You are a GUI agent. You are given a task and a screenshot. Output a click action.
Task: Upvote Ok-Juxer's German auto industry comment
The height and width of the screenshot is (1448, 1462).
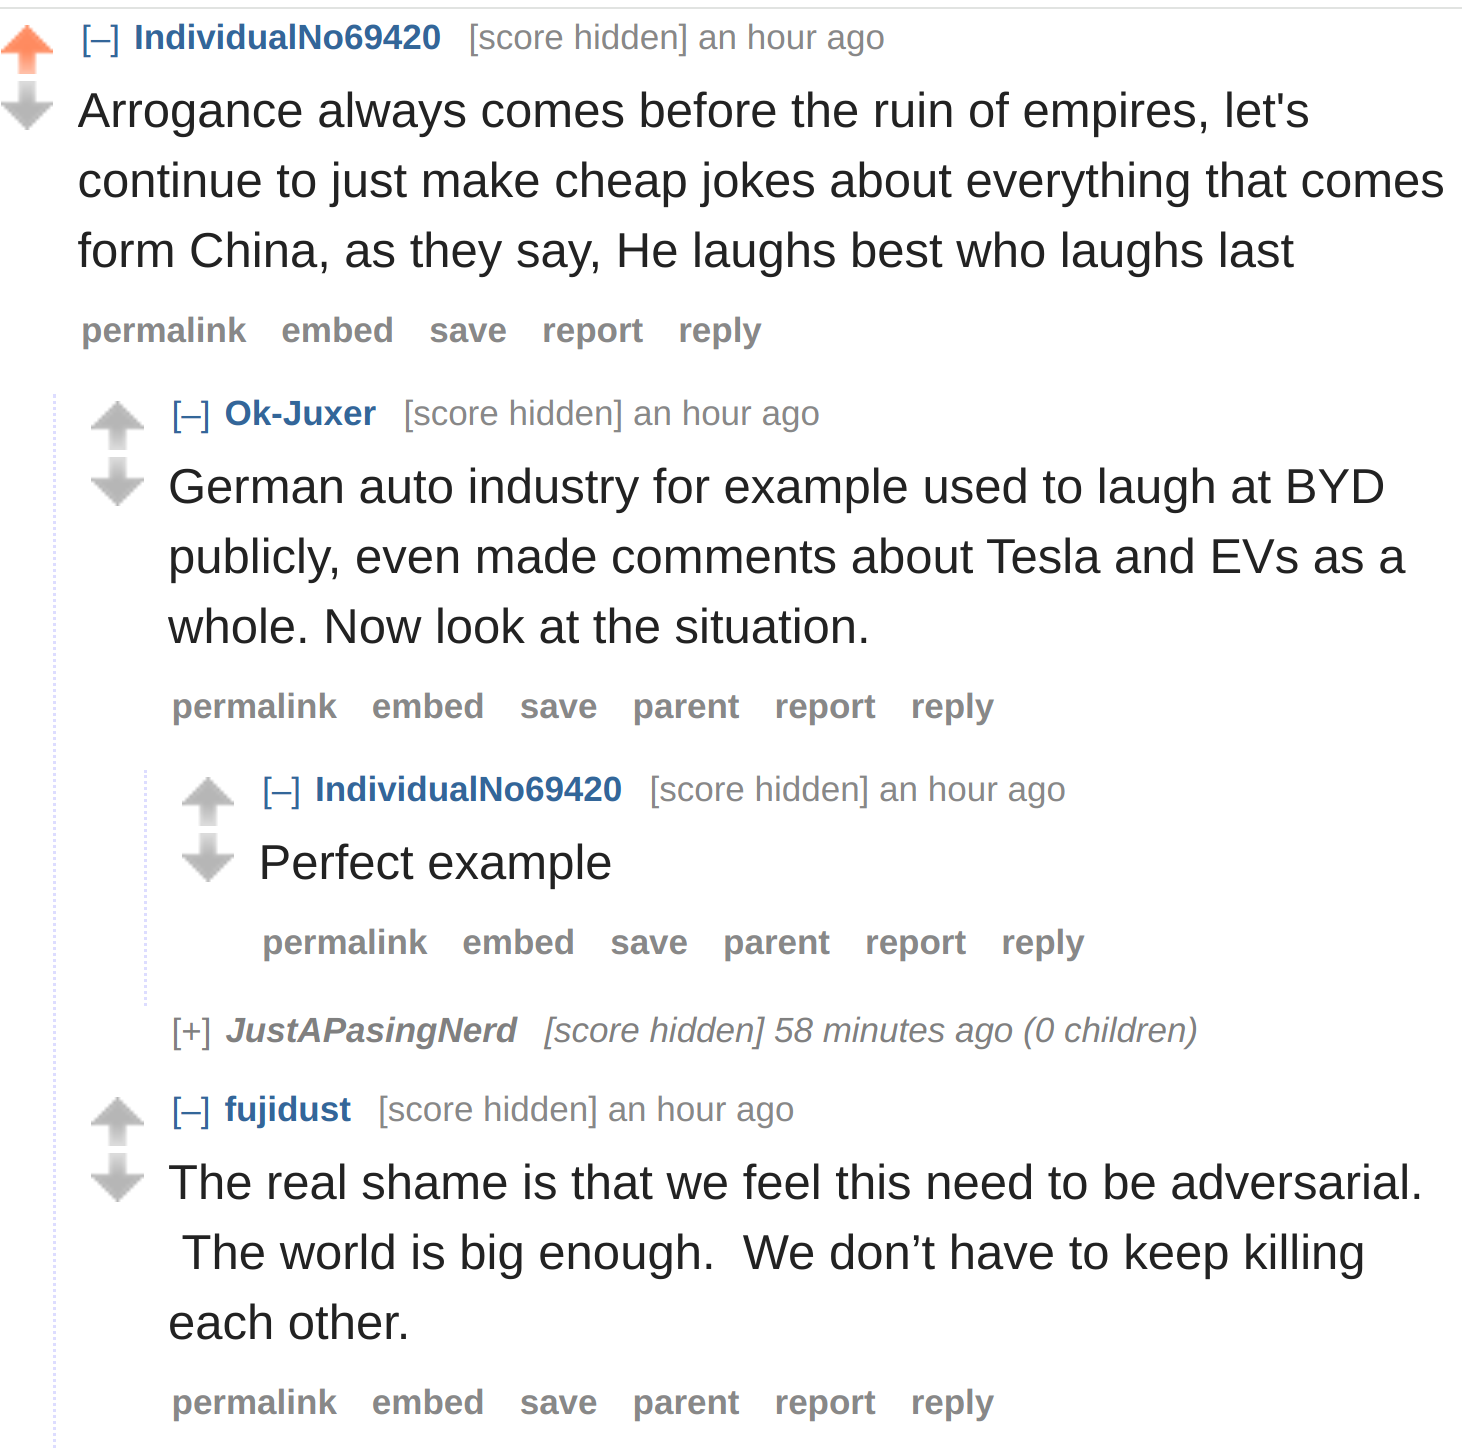pyautogui.click(x=118, y=425)
